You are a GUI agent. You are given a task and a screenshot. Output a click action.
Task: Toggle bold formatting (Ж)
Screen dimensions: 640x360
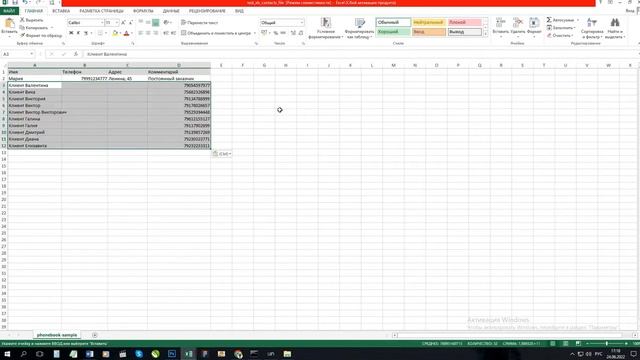tap(71, 33)
